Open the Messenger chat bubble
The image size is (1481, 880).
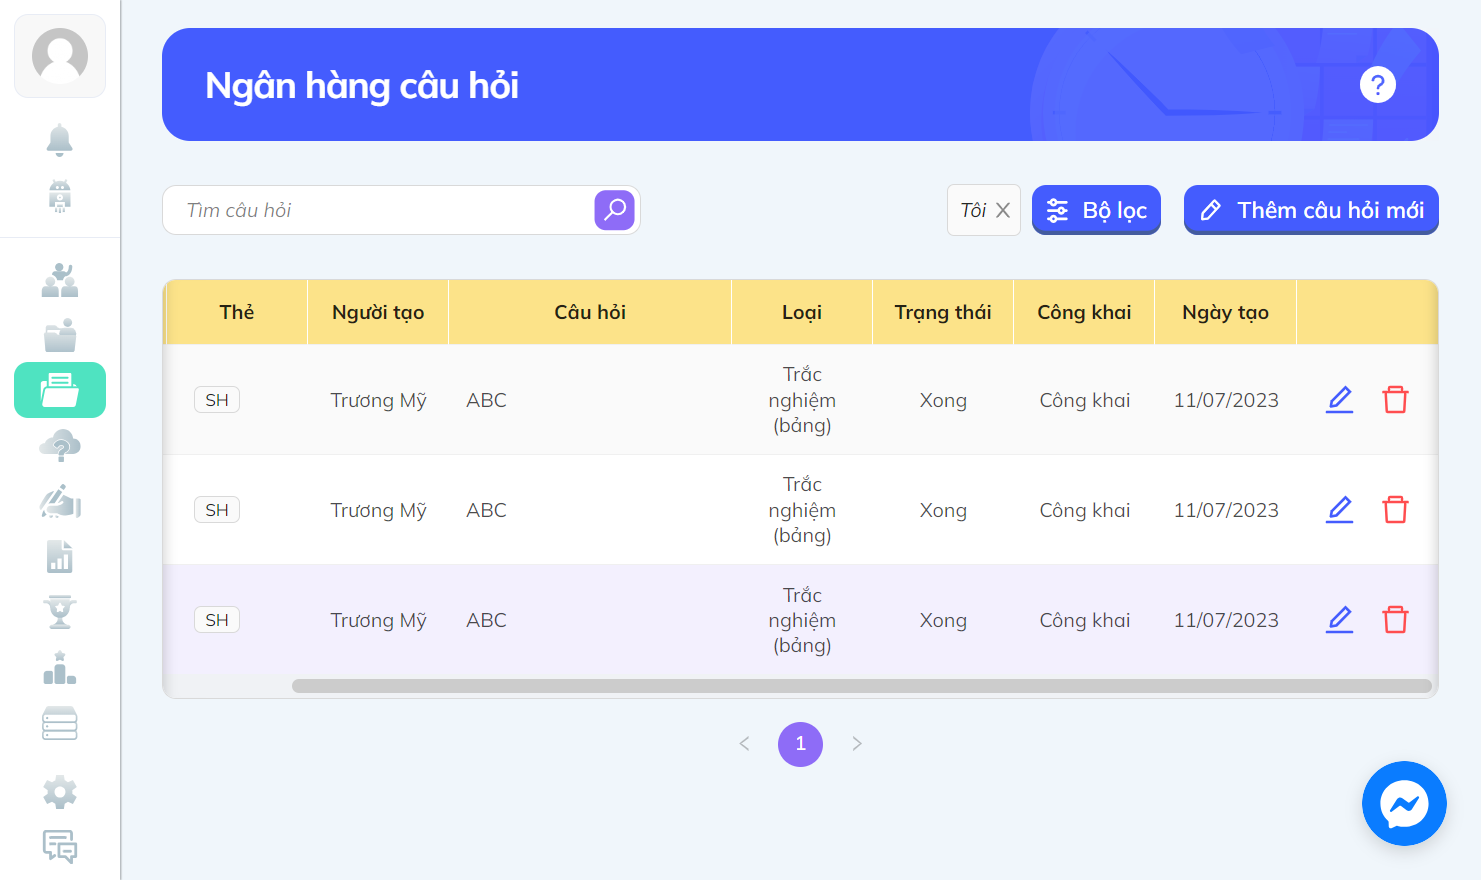tap(1404, 804)
